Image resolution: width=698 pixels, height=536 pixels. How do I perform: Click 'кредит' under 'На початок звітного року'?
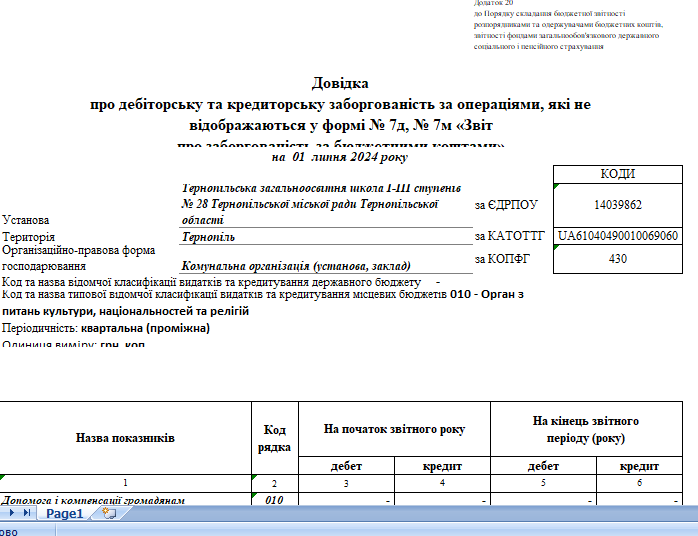[442, 466]
